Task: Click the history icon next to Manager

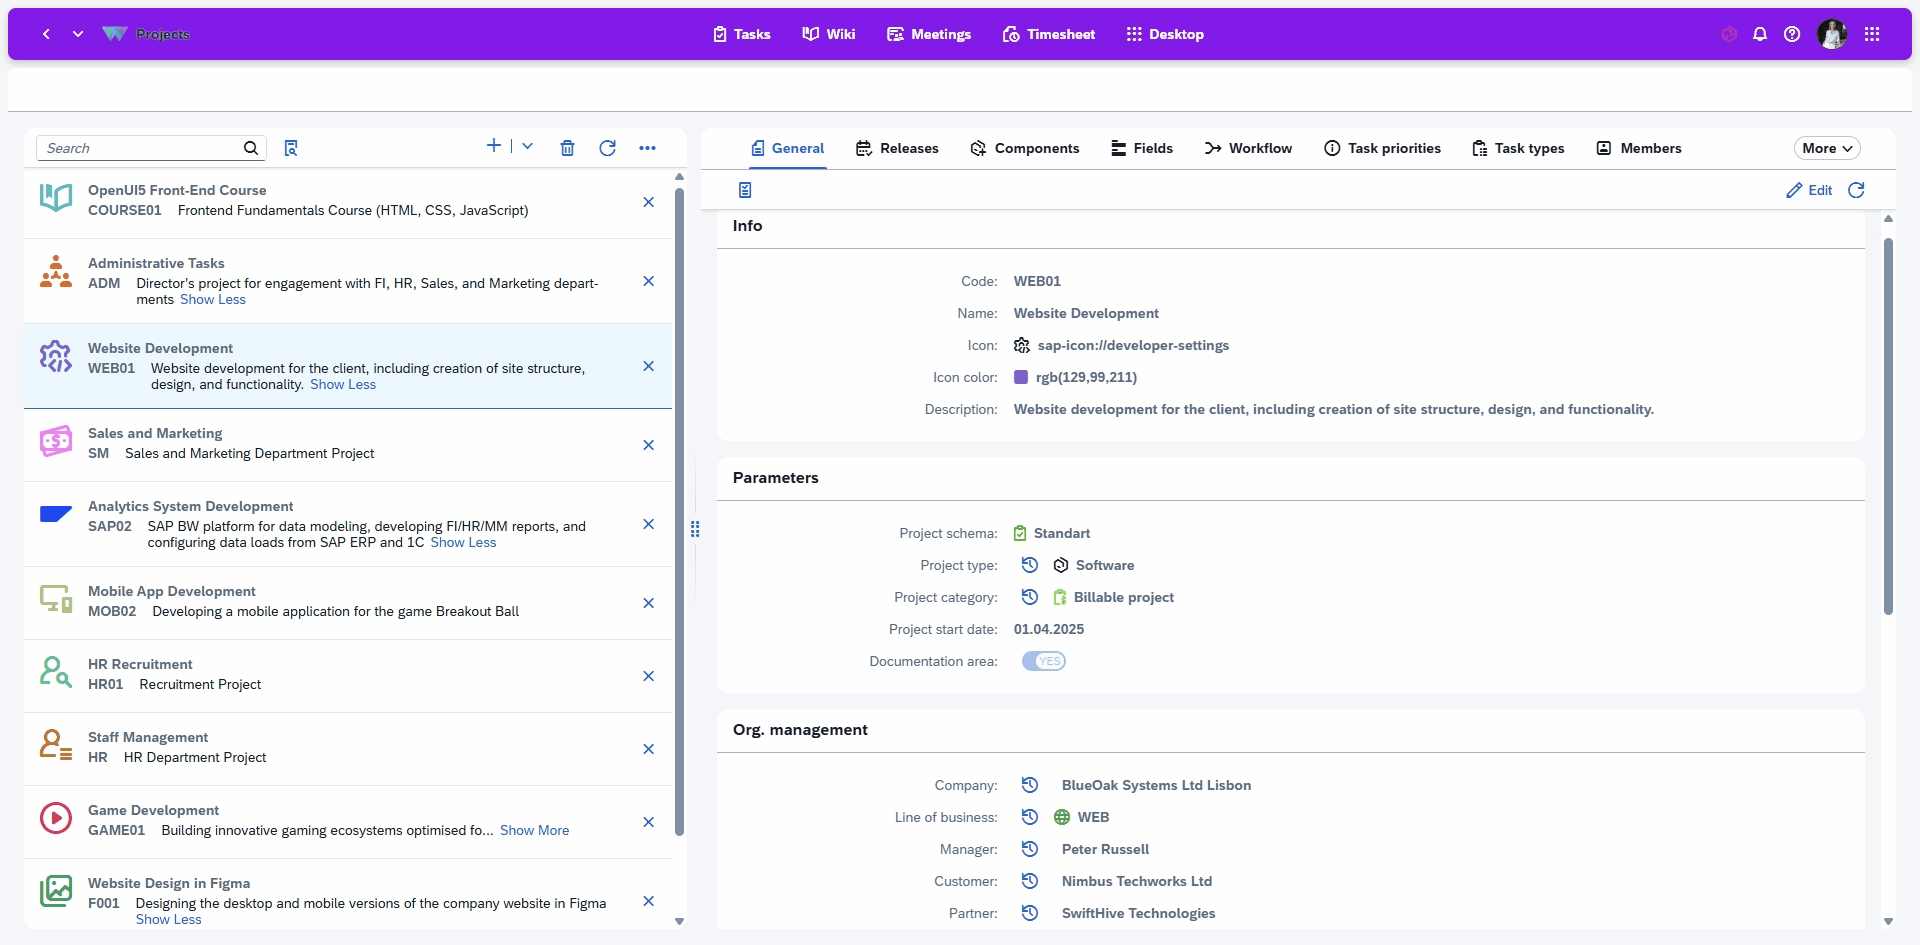Action: click(1030, 849)
